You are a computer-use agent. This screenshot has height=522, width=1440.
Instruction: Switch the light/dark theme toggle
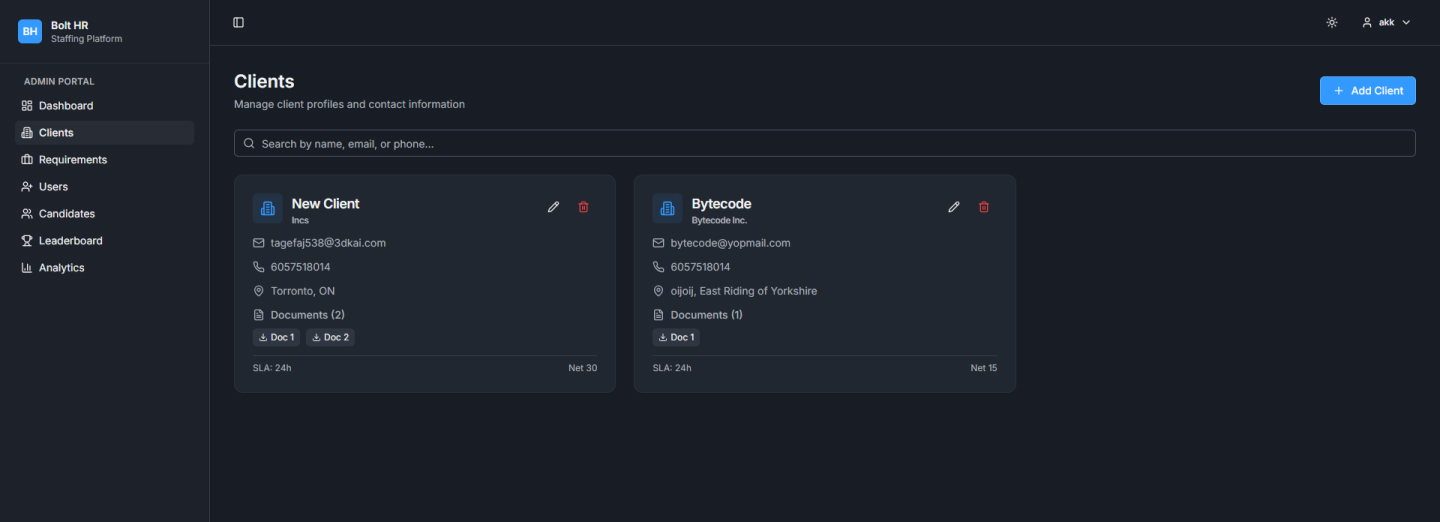click(x=1332, y=22)
